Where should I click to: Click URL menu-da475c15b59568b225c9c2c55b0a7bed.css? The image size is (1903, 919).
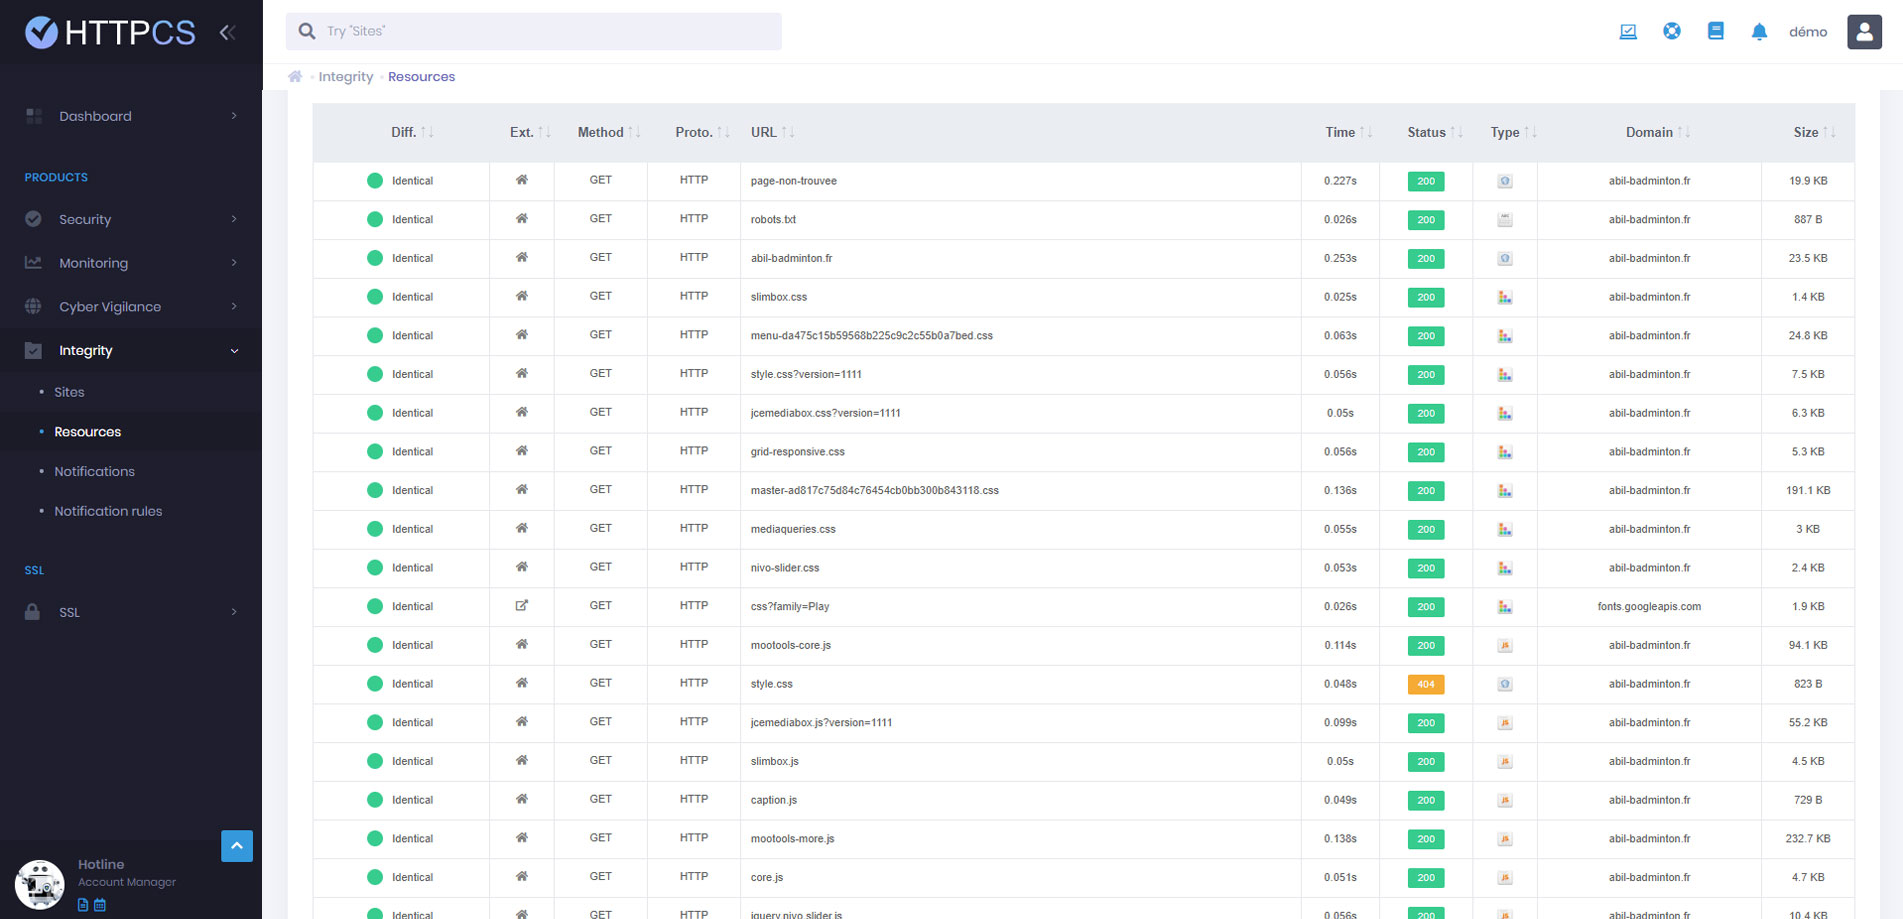pyautogui.click(x=872, y=335)
